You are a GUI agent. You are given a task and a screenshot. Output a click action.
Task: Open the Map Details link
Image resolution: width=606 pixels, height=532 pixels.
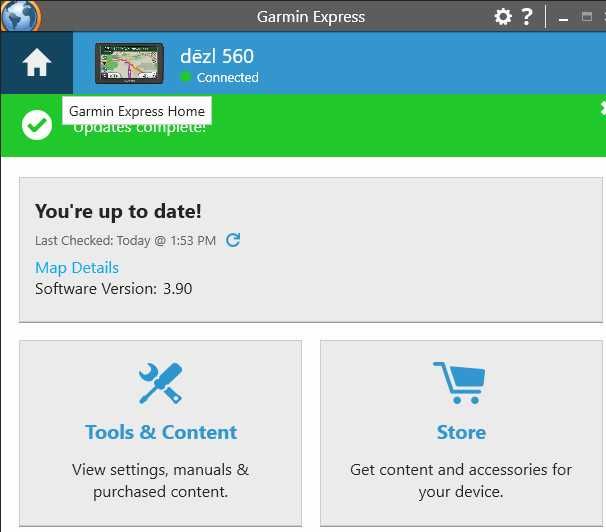pyautogui.click(x=77, y=268)
